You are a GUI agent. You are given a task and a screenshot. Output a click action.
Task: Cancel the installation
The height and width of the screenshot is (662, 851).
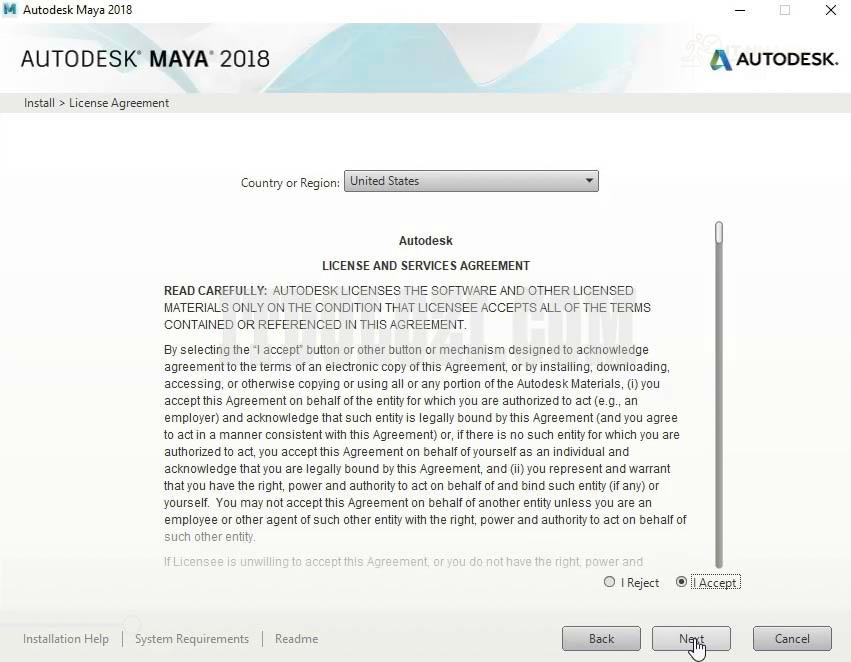pos(791,639)
